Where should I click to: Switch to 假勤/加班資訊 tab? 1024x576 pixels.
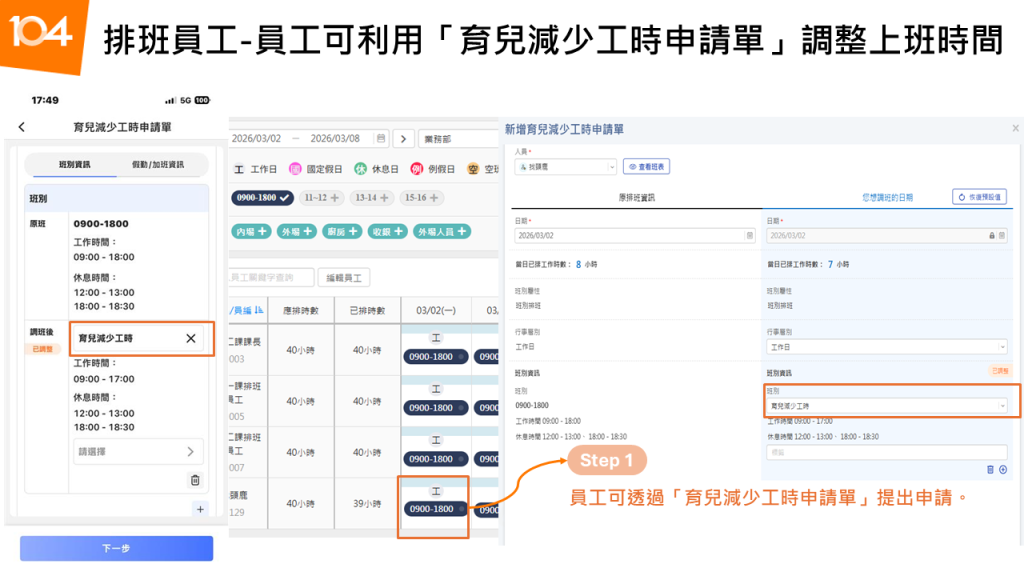coord(158,164)
